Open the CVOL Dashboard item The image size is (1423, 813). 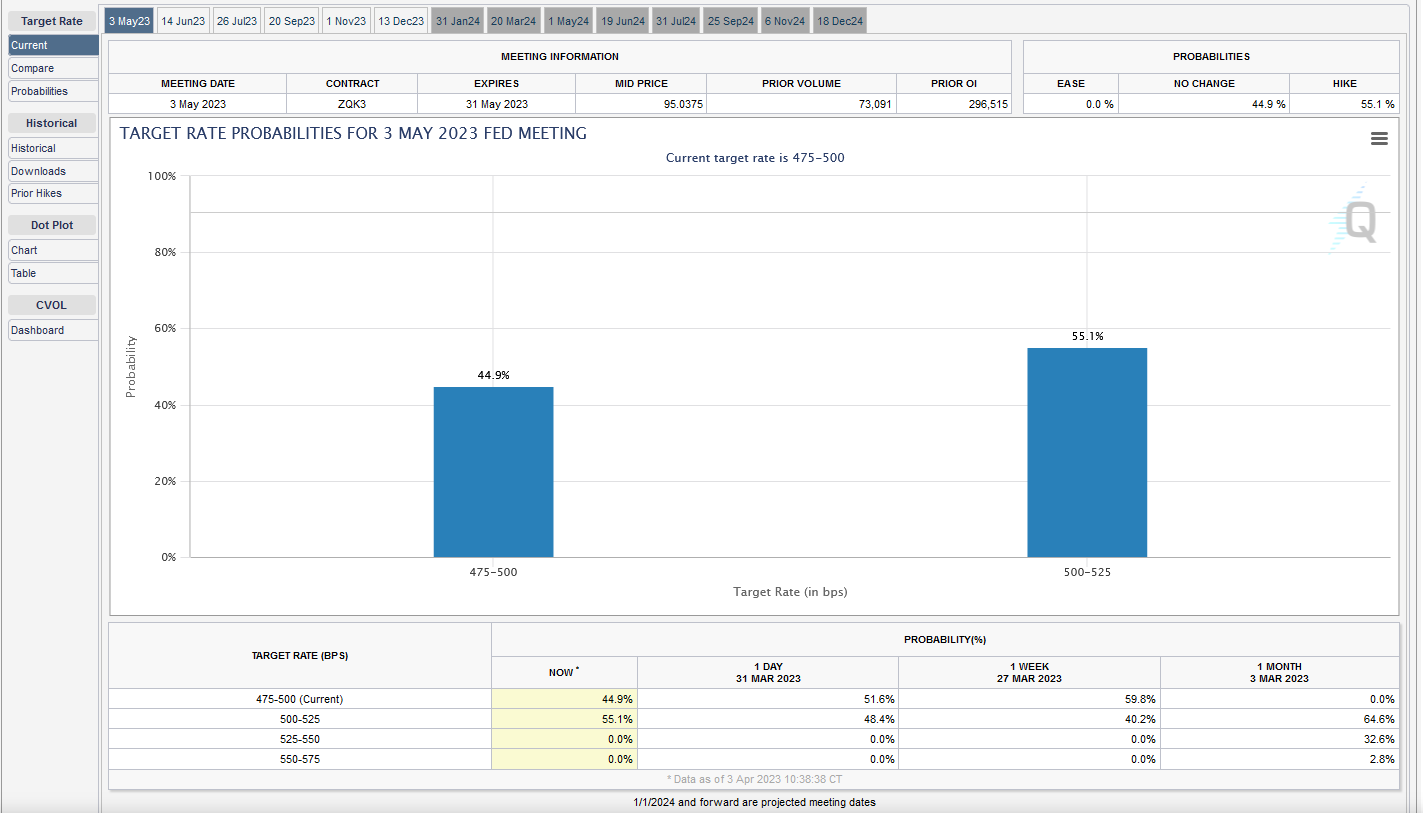[x=53, y=330]
